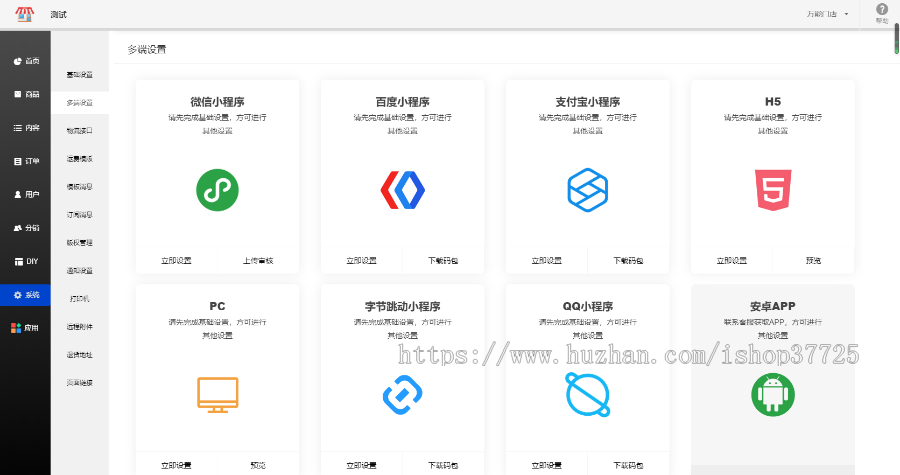Open 分销 in the dark sidebar
This screenshot has height=475, width=900.
pyautogui.click(x=25, y=228)
